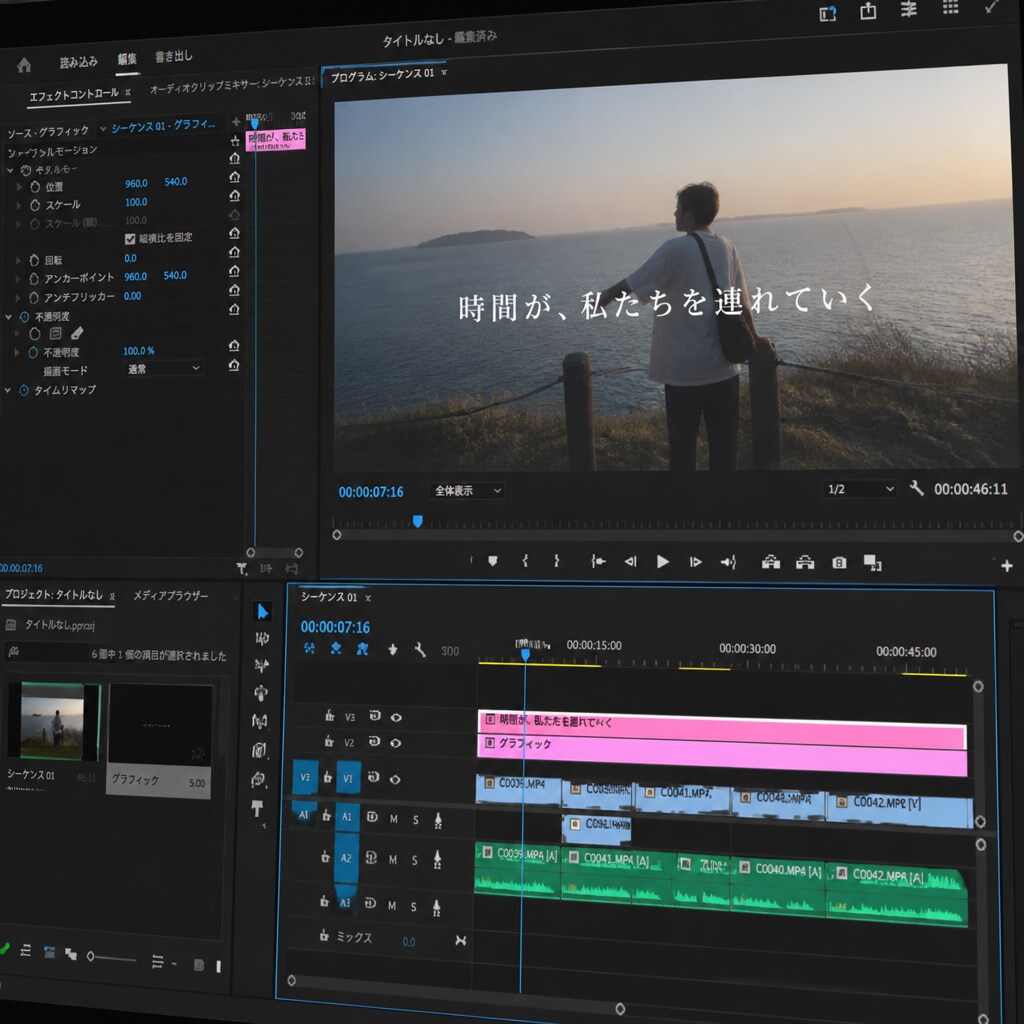The width and height of the screenshot is (1024, 1024).
Task: Select the Razor tool
Action: (261, 693)
